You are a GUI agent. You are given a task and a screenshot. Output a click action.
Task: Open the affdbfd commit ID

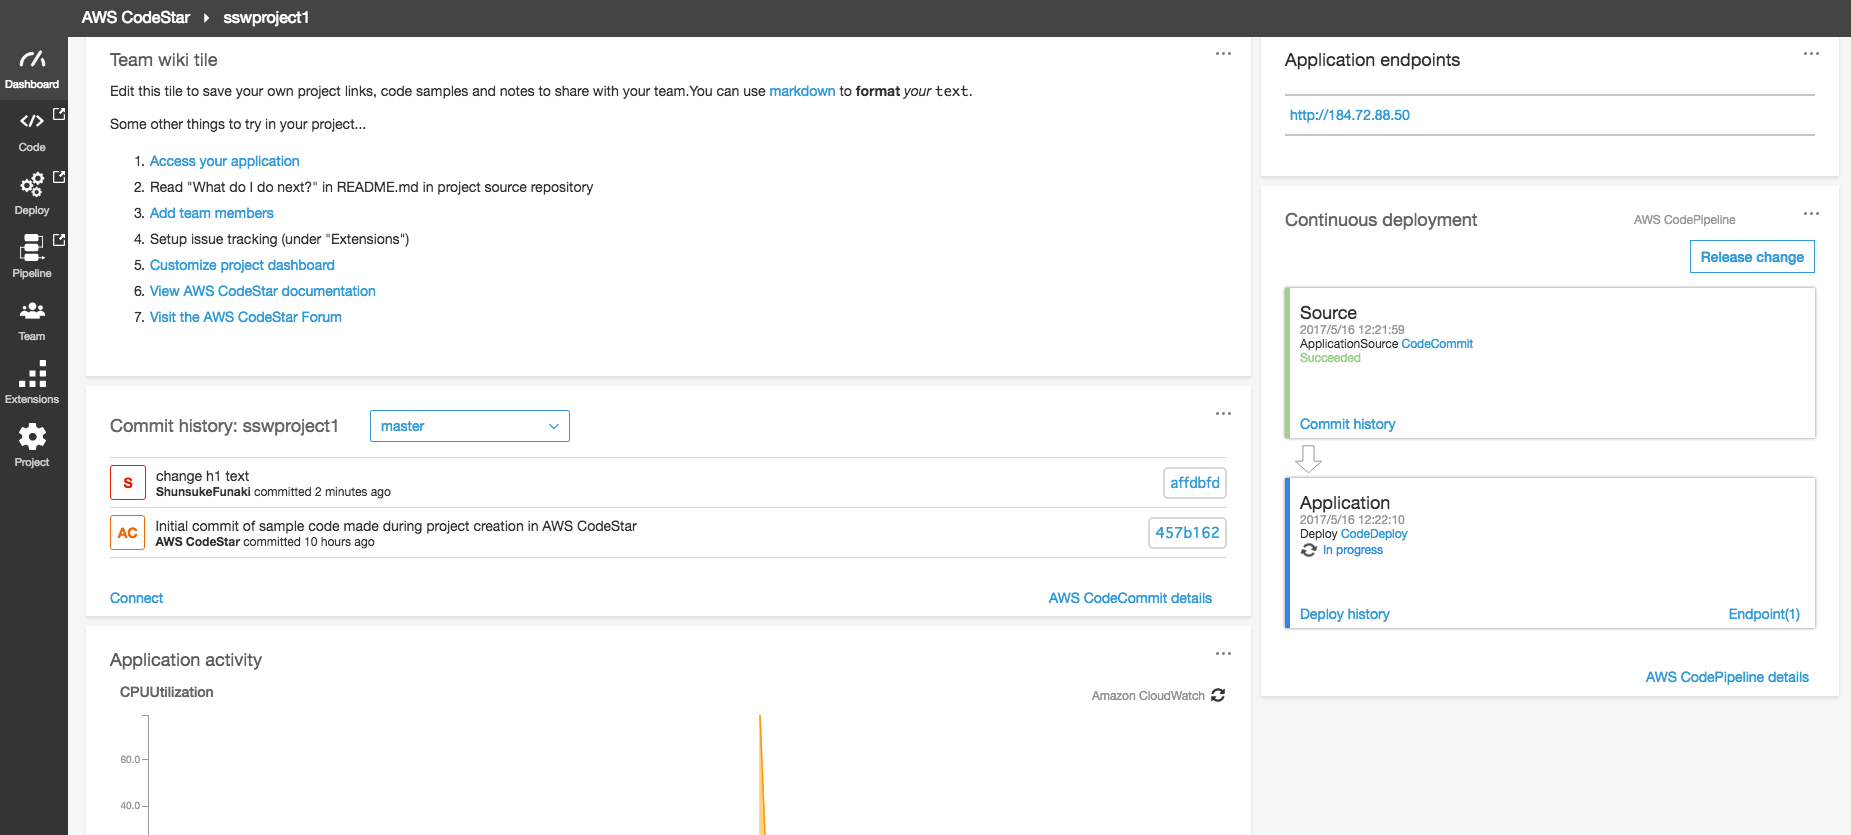click(x=1194, y=483)
